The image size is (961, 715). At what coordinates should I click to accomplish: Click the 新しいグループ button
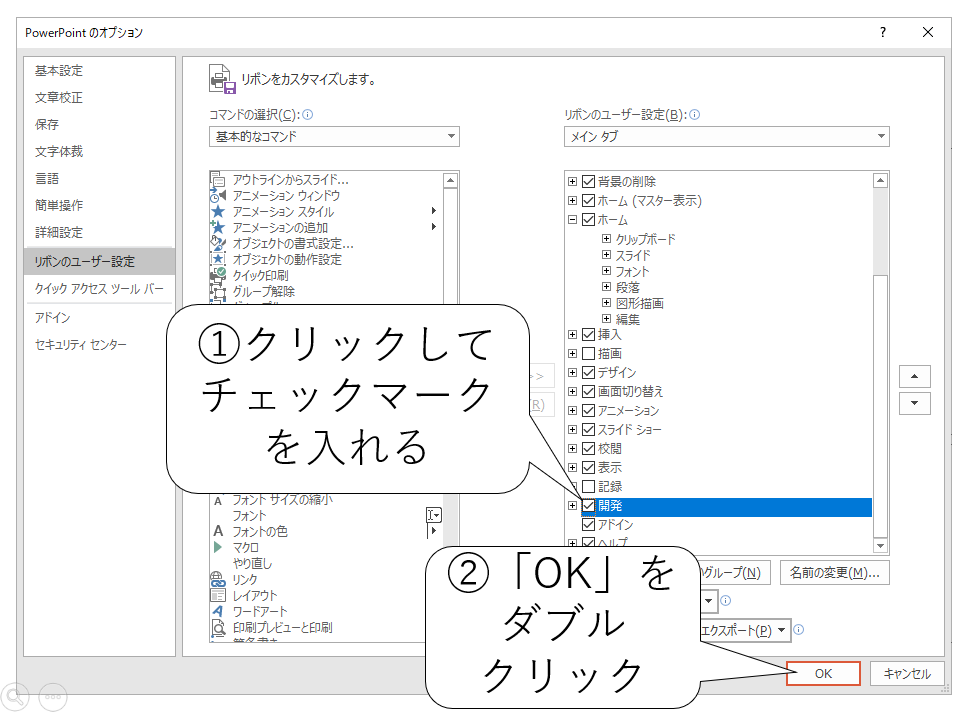734,573
